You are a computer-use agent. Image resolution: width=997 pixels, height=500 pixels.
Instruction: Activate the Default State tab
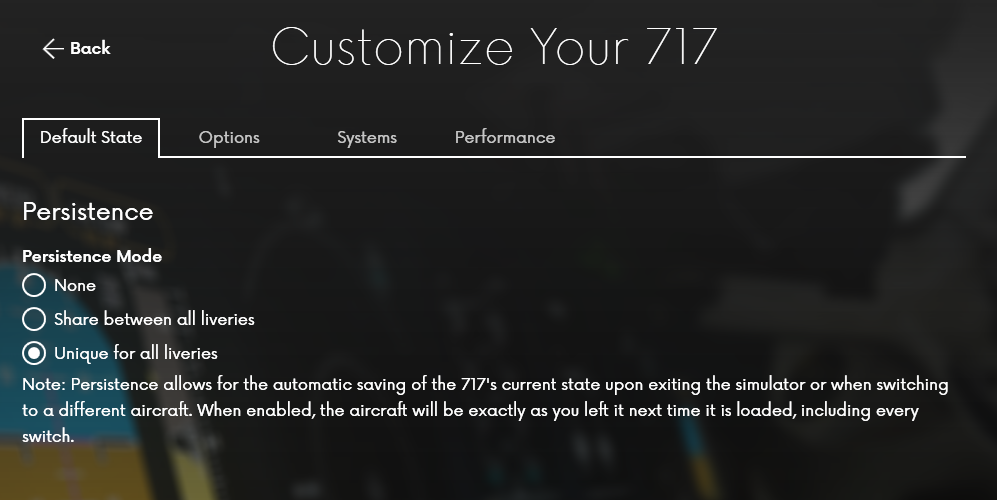point(91,137)
